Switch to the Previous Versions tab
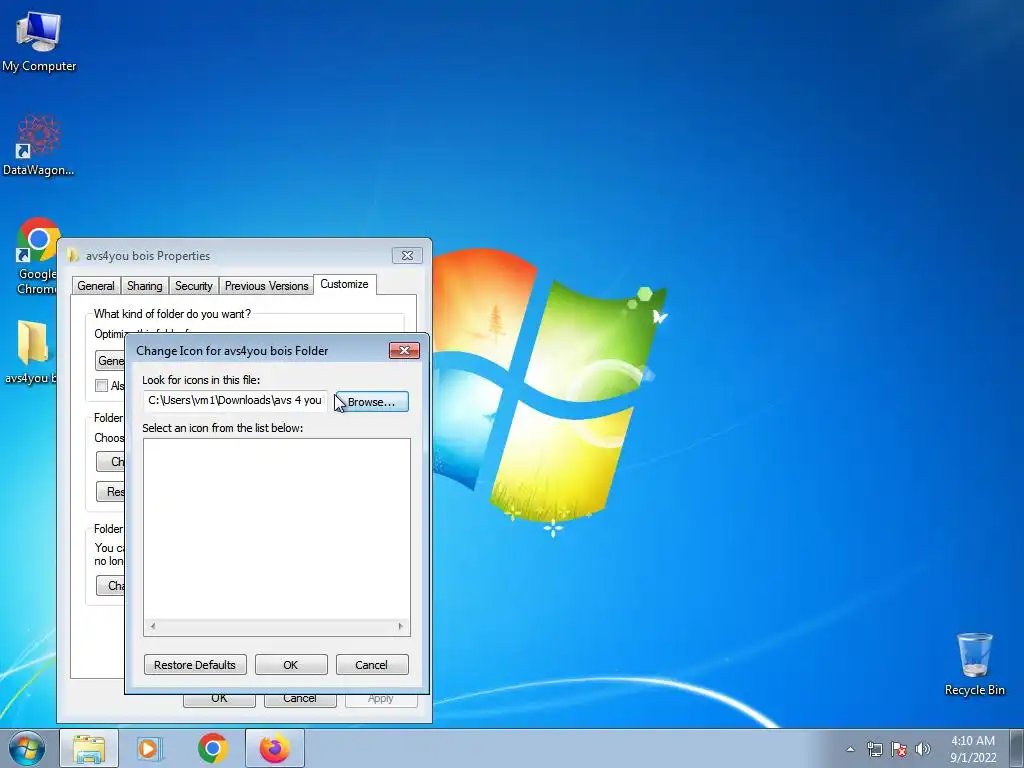Image resolution: width=1024 pixels, height=768 pixels. pos(266,286)
